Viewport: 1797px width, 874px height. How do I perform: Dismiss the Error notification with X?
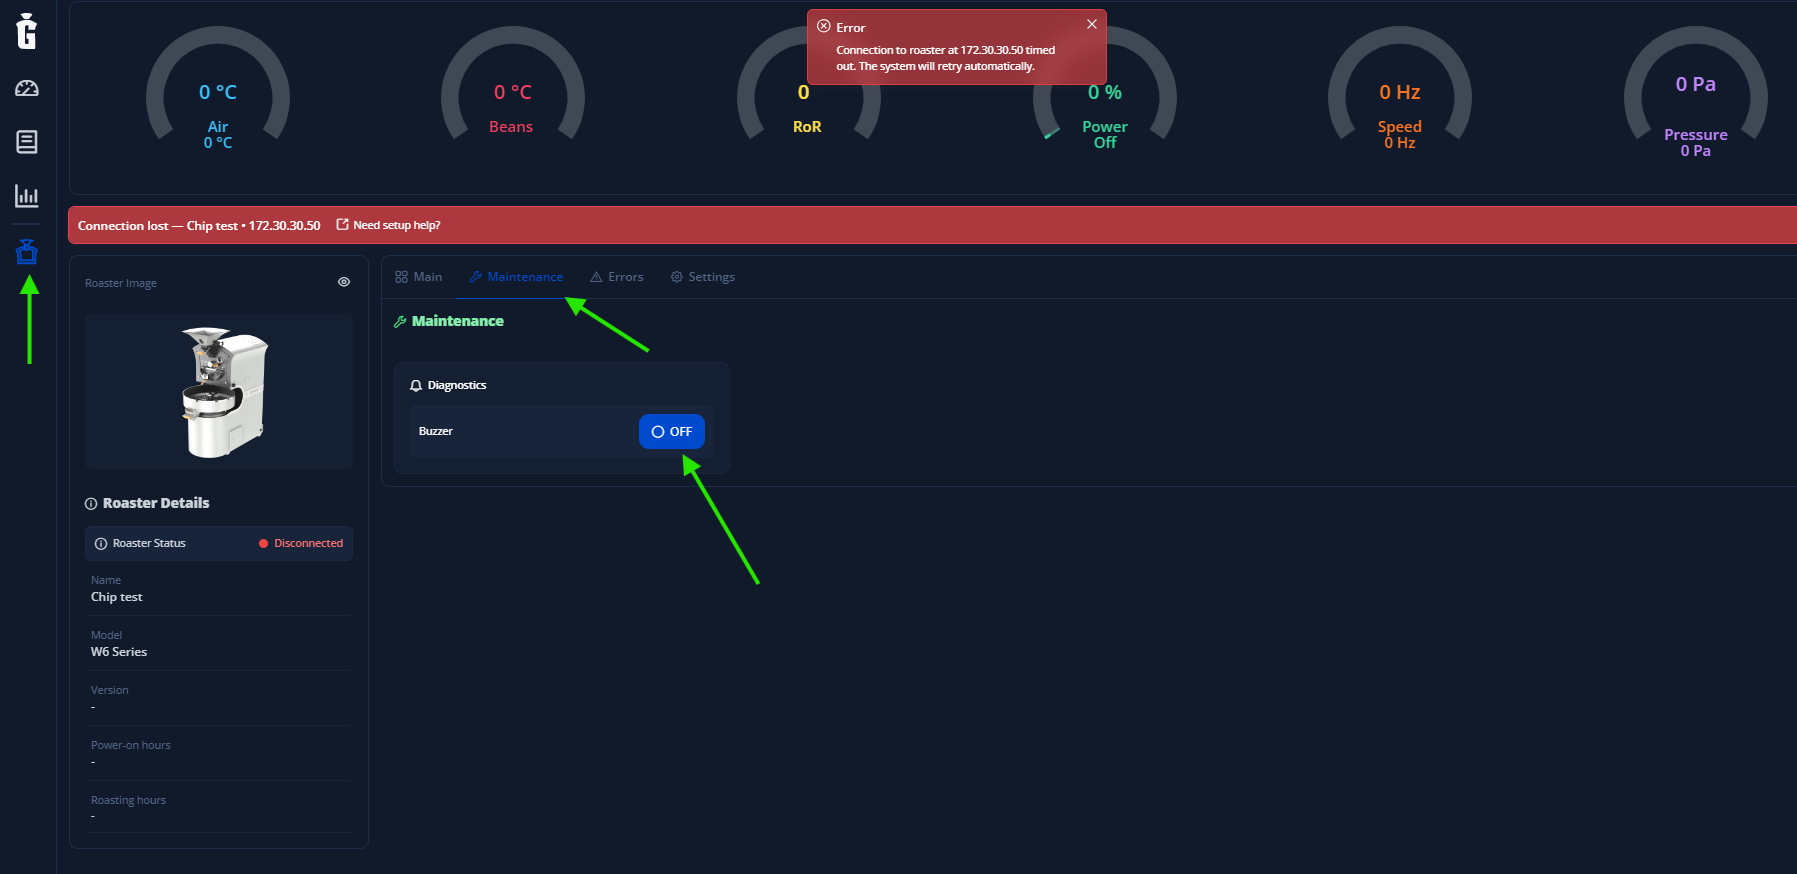1092,24
